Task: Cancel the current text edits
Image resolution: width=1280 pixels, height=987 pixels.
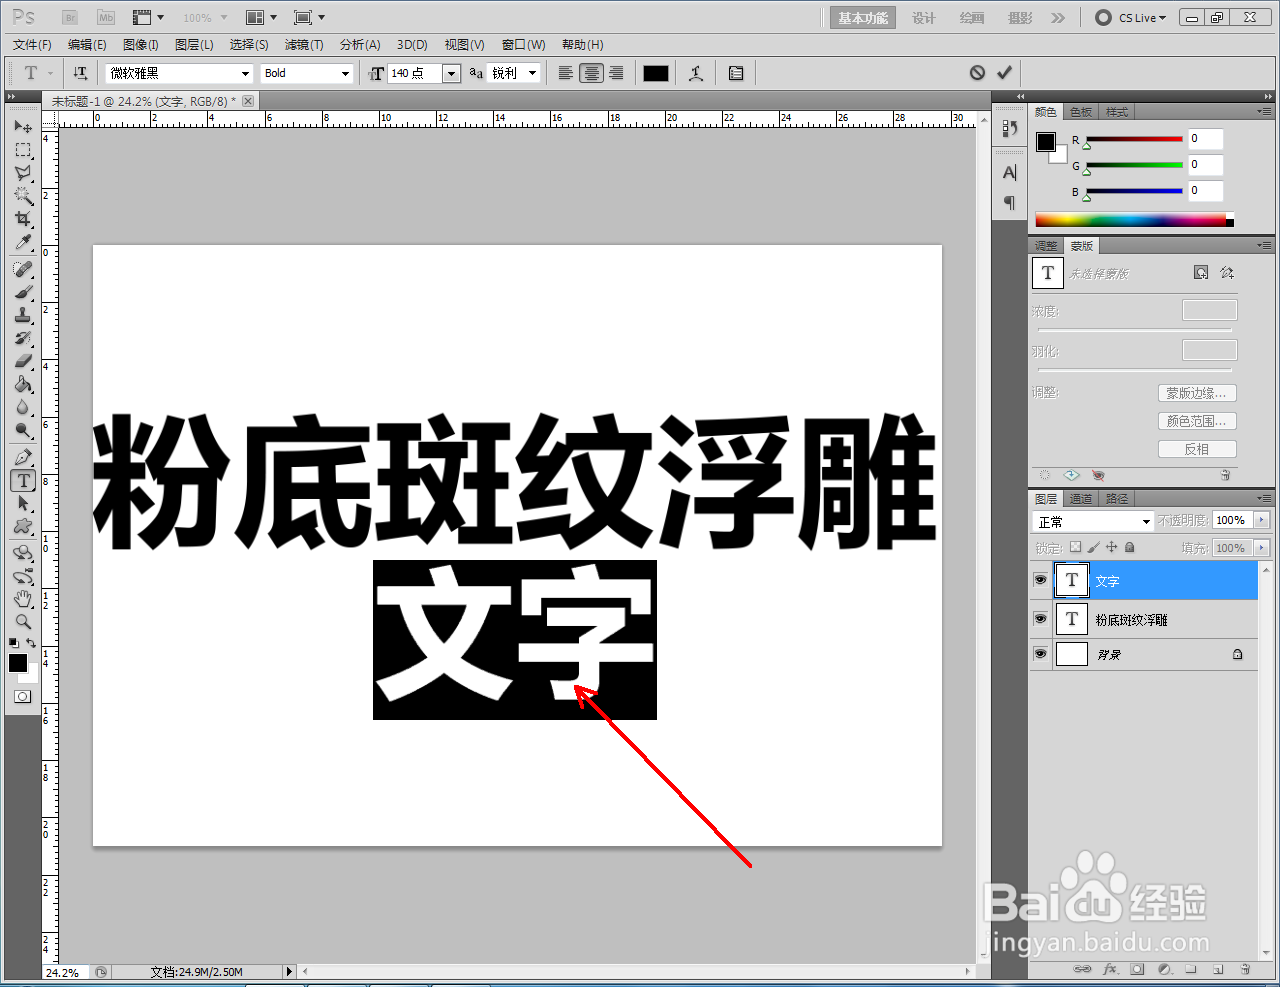Action: tap(977, 73)
